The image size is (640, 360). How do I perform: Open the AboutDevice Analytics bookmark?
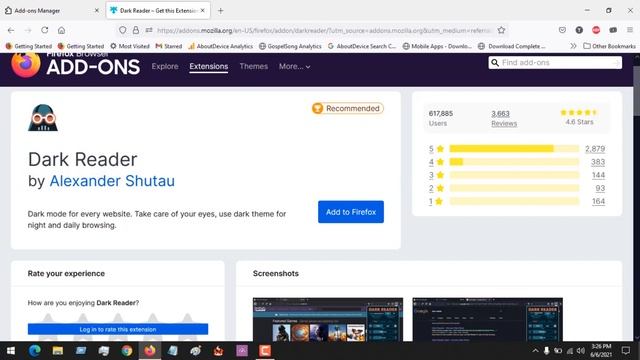pos(220,46)
